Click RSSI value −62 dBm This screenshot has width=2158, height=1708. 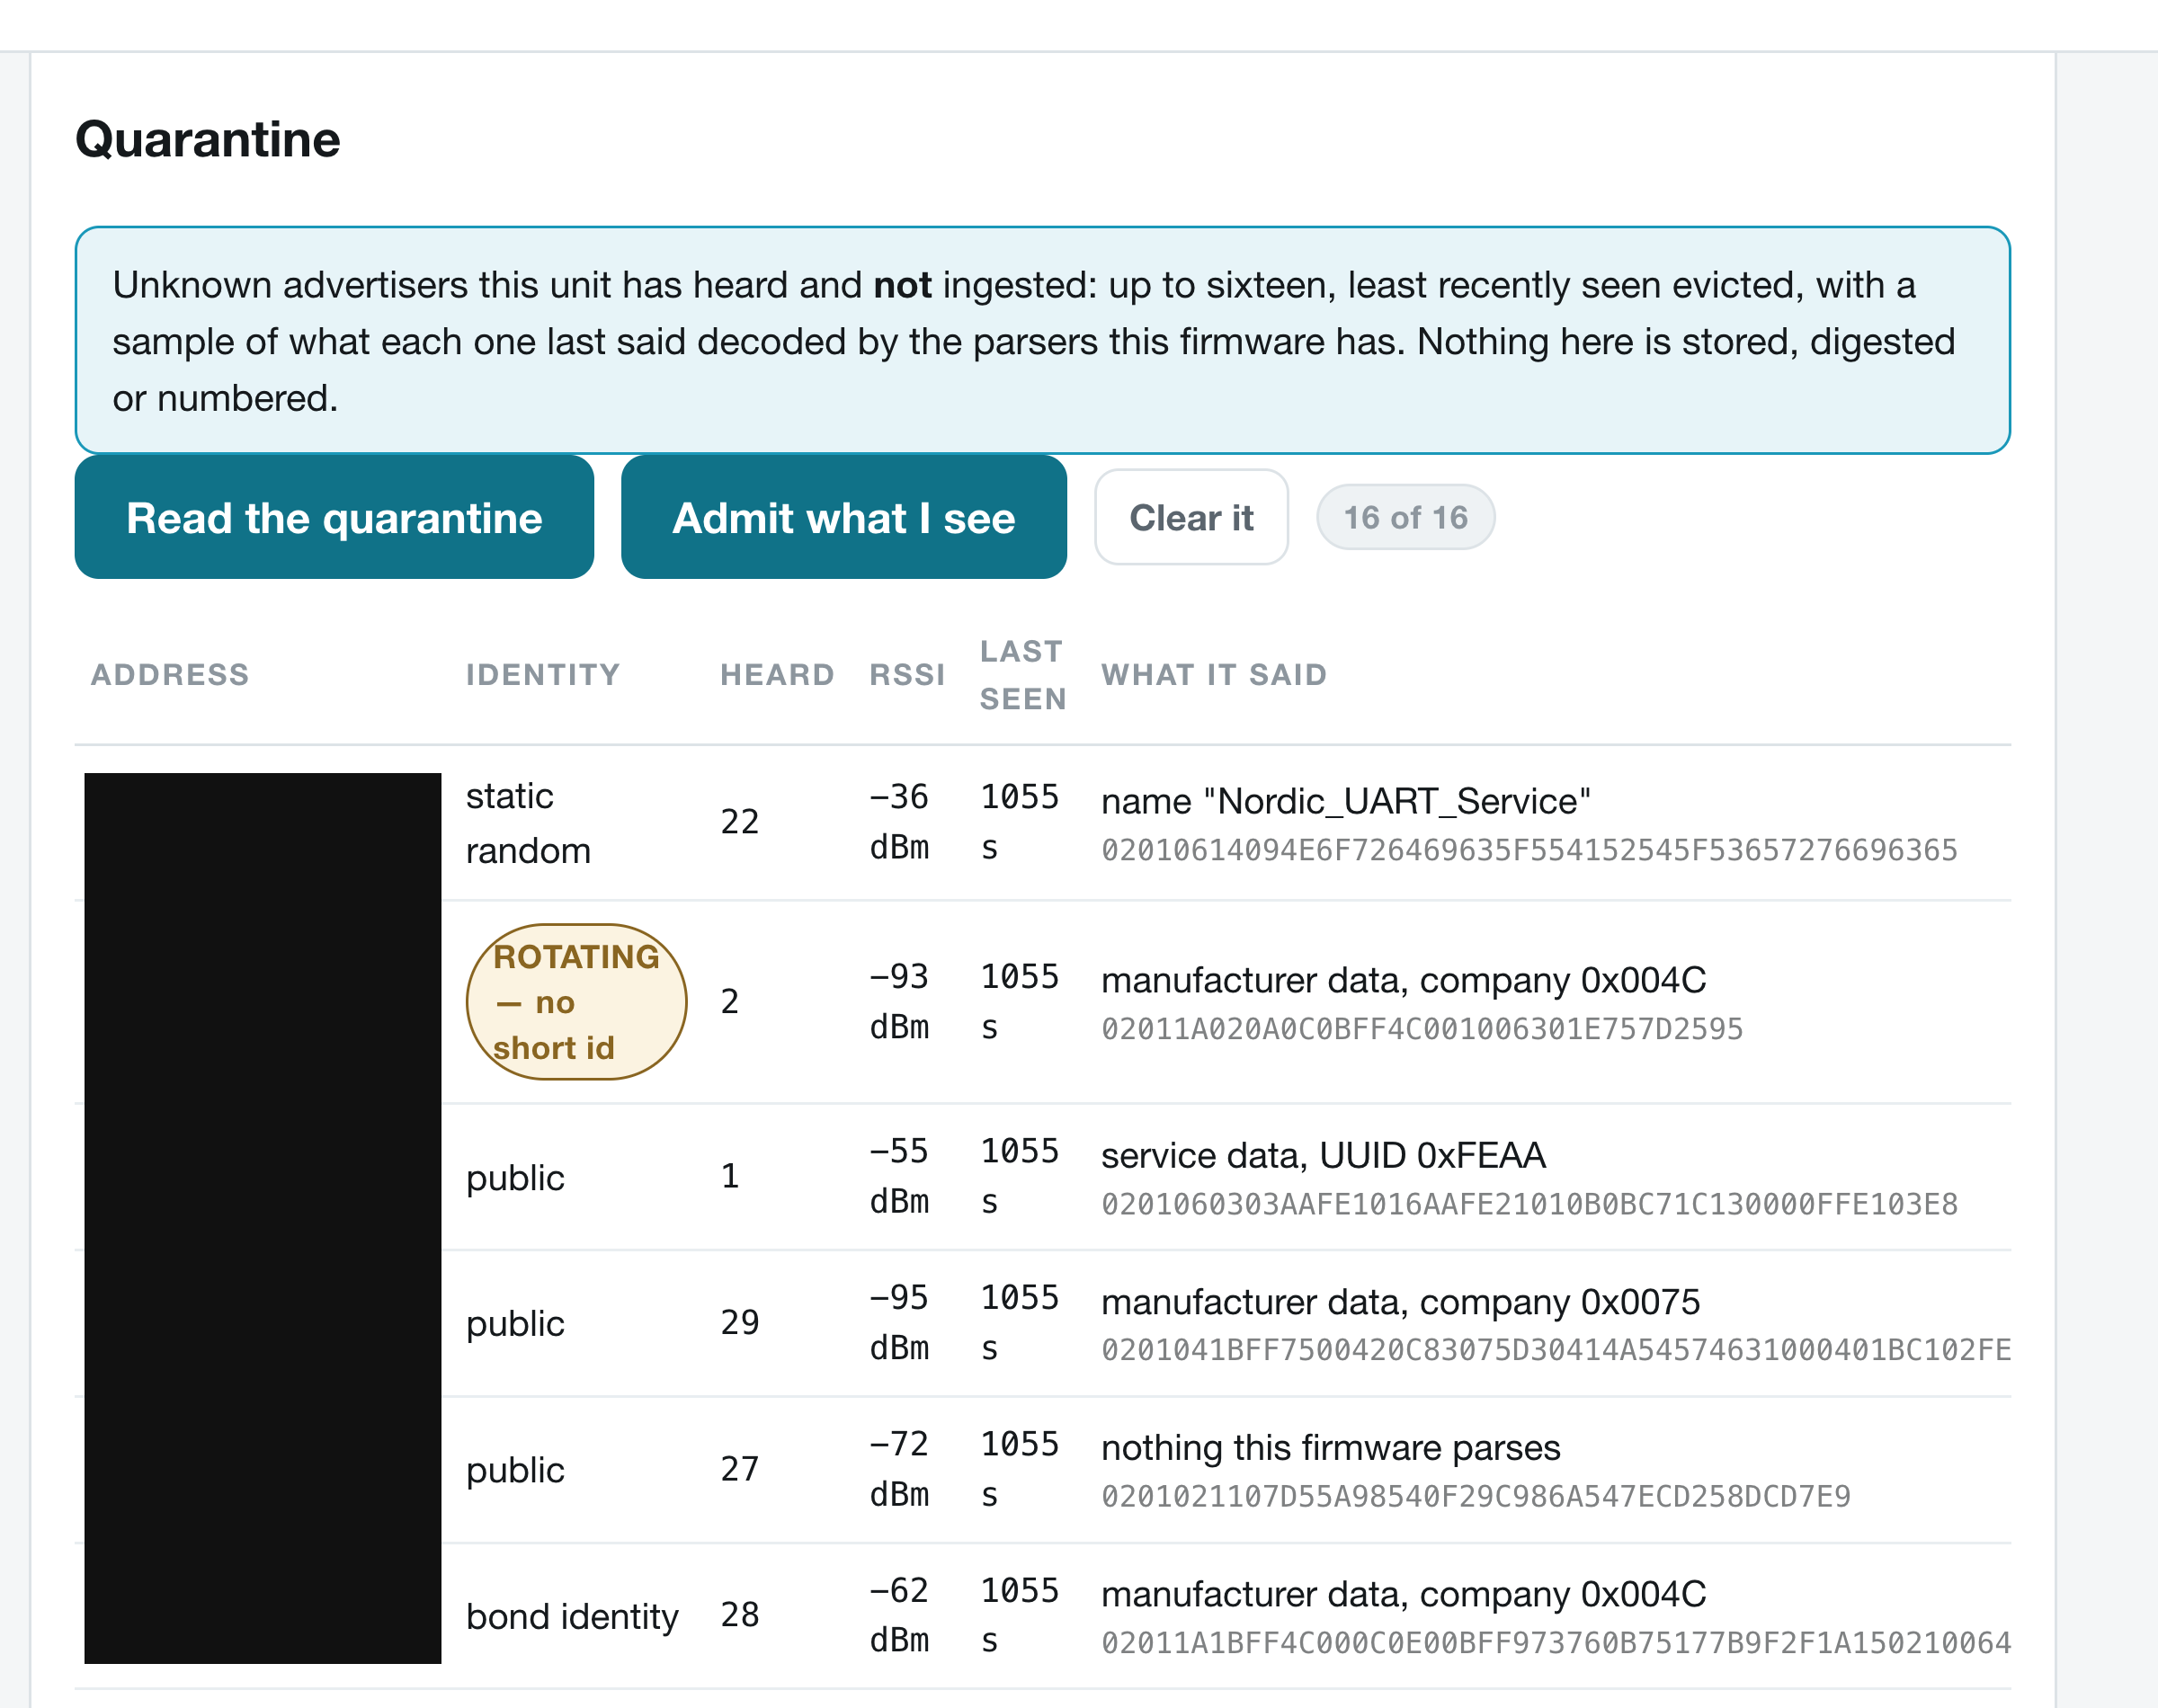tap(899, 1615)
